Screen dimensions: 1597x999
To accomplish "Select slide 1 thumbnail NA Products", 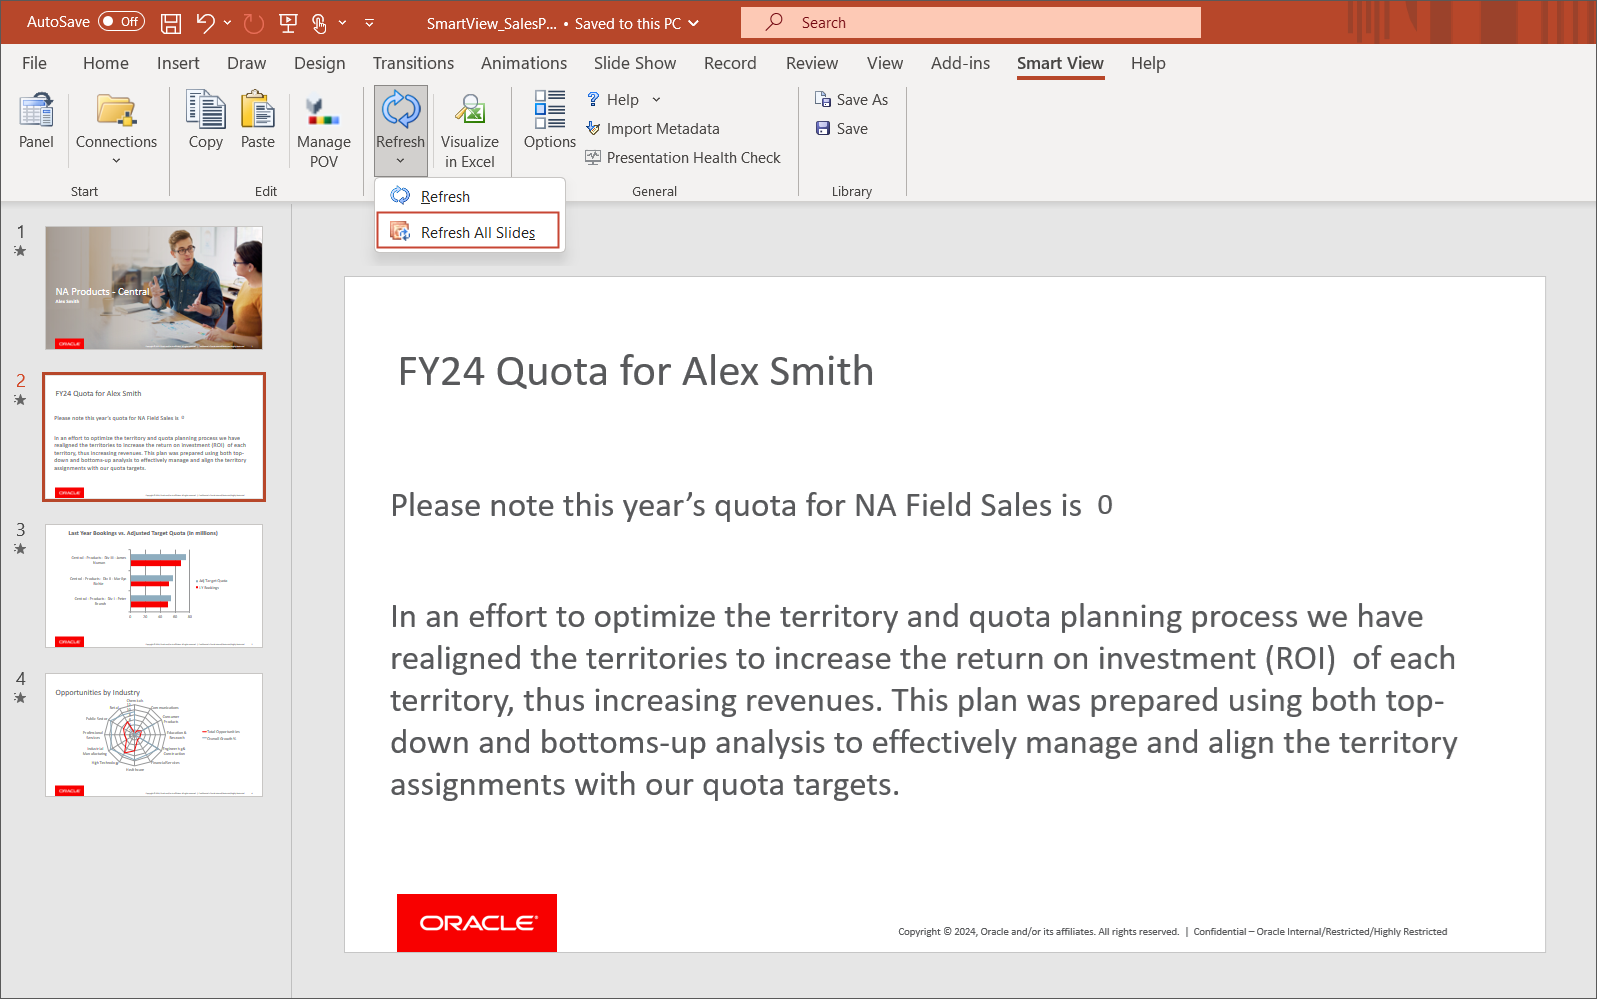I will (154, 287).
